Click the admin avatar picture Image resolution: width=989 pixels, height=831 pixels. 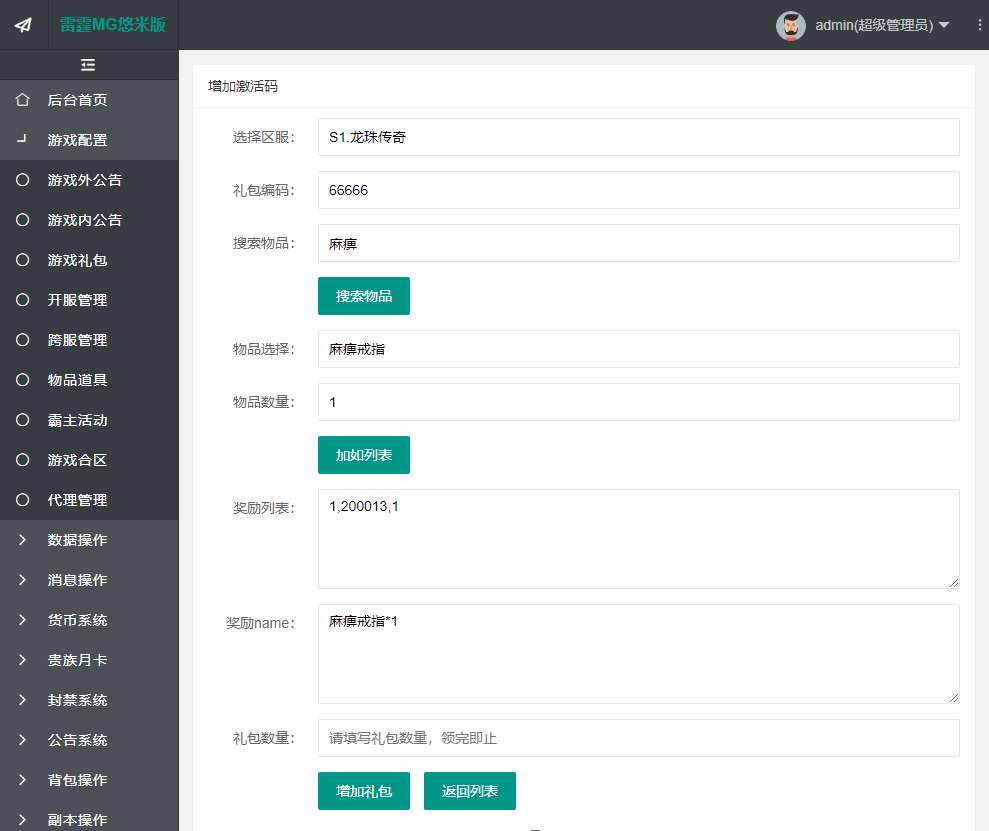[791, 24]
